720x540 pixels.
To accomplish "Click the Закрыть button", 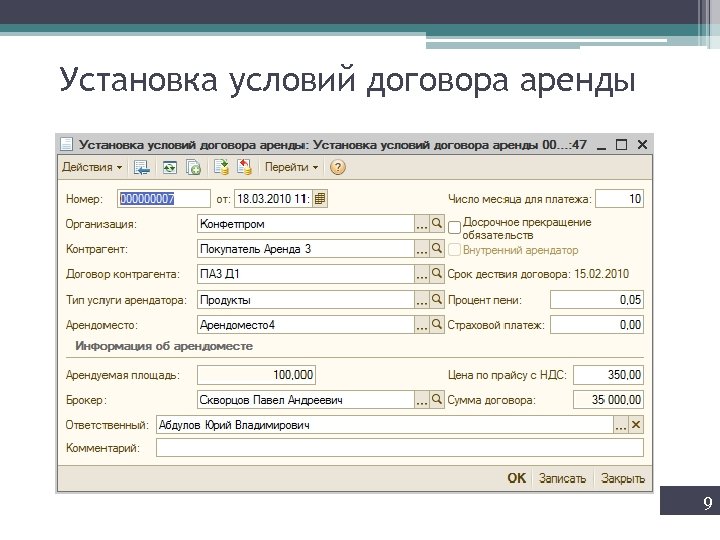I will 623,478.
